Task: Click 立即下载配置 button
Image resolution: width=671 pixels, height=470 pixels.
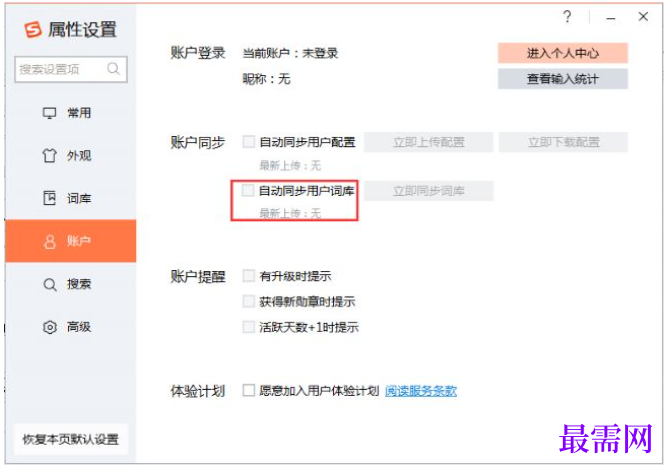Action: 563,142
